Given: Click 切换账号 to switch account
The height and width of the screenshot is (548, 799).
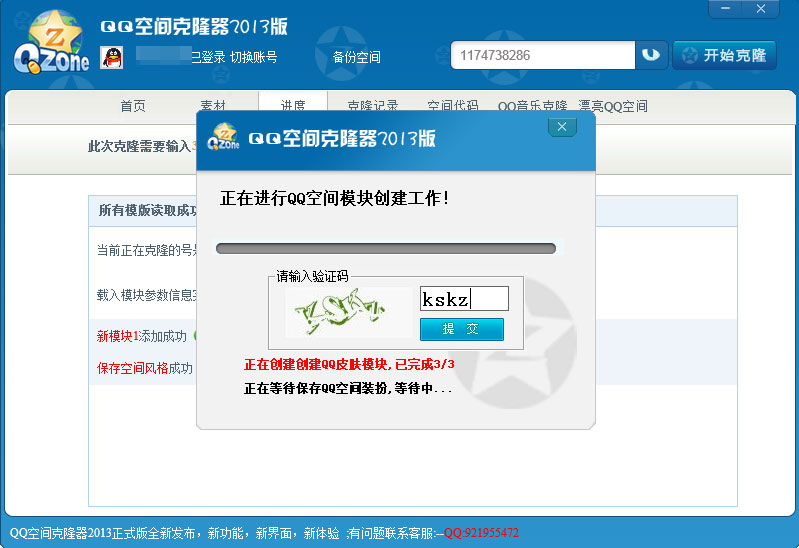Looking at the screenshot, I should [x=254, y=57].
